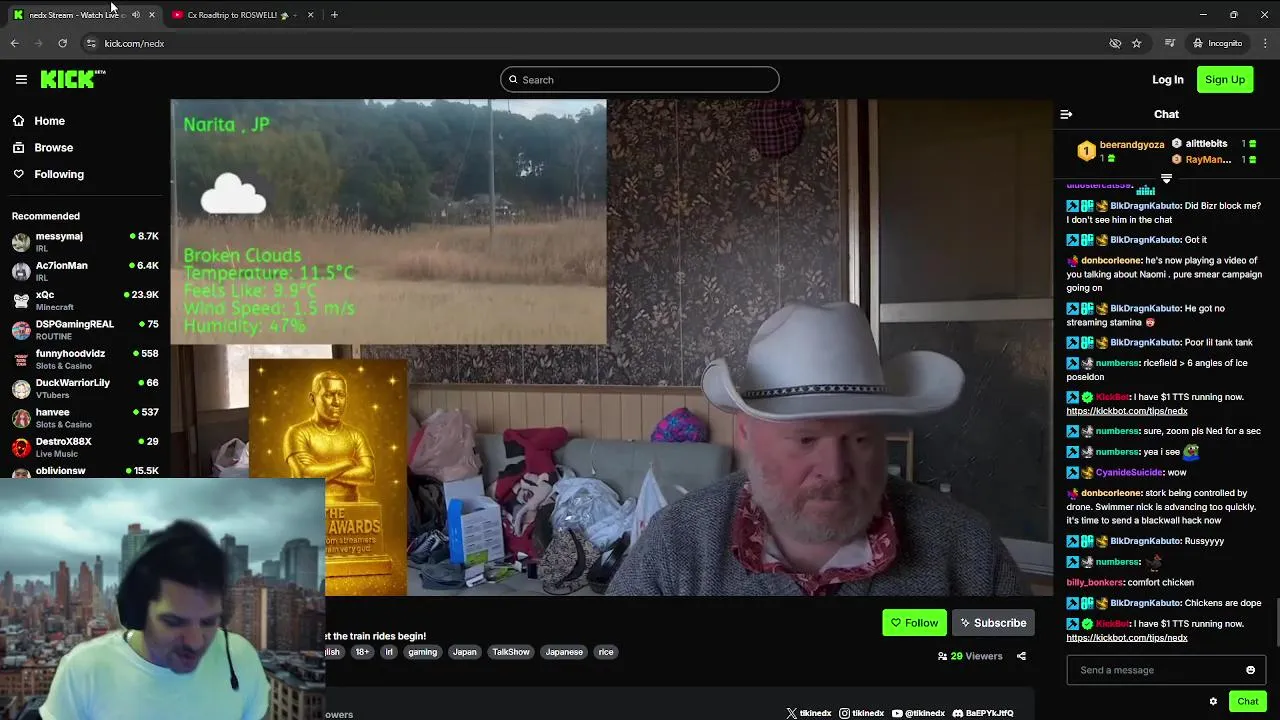1280x720 pixels.
Task: Click the Log In button
Action: point(1167,80)
